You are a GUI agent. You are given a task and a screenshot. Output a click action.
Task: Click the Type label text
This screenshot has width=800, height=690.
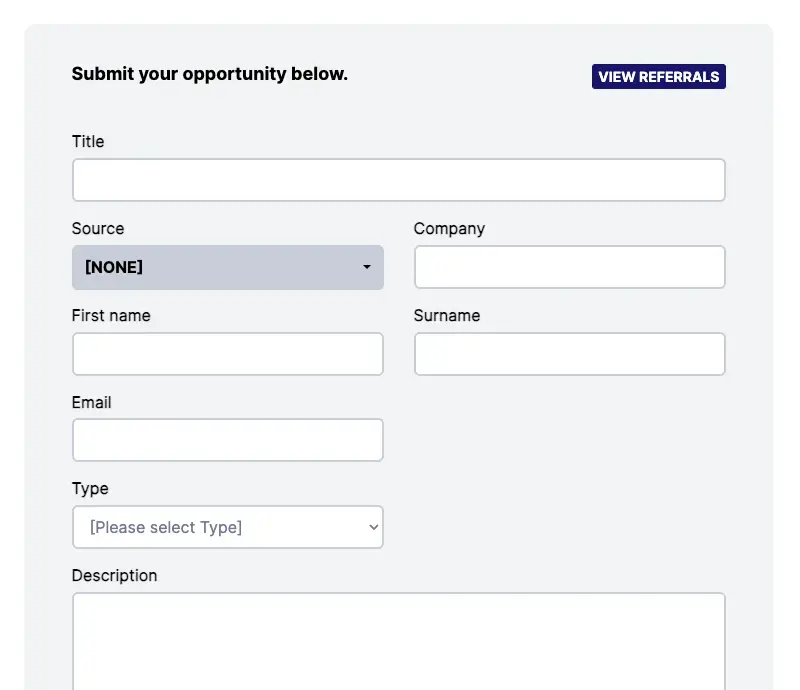point(90,489)
